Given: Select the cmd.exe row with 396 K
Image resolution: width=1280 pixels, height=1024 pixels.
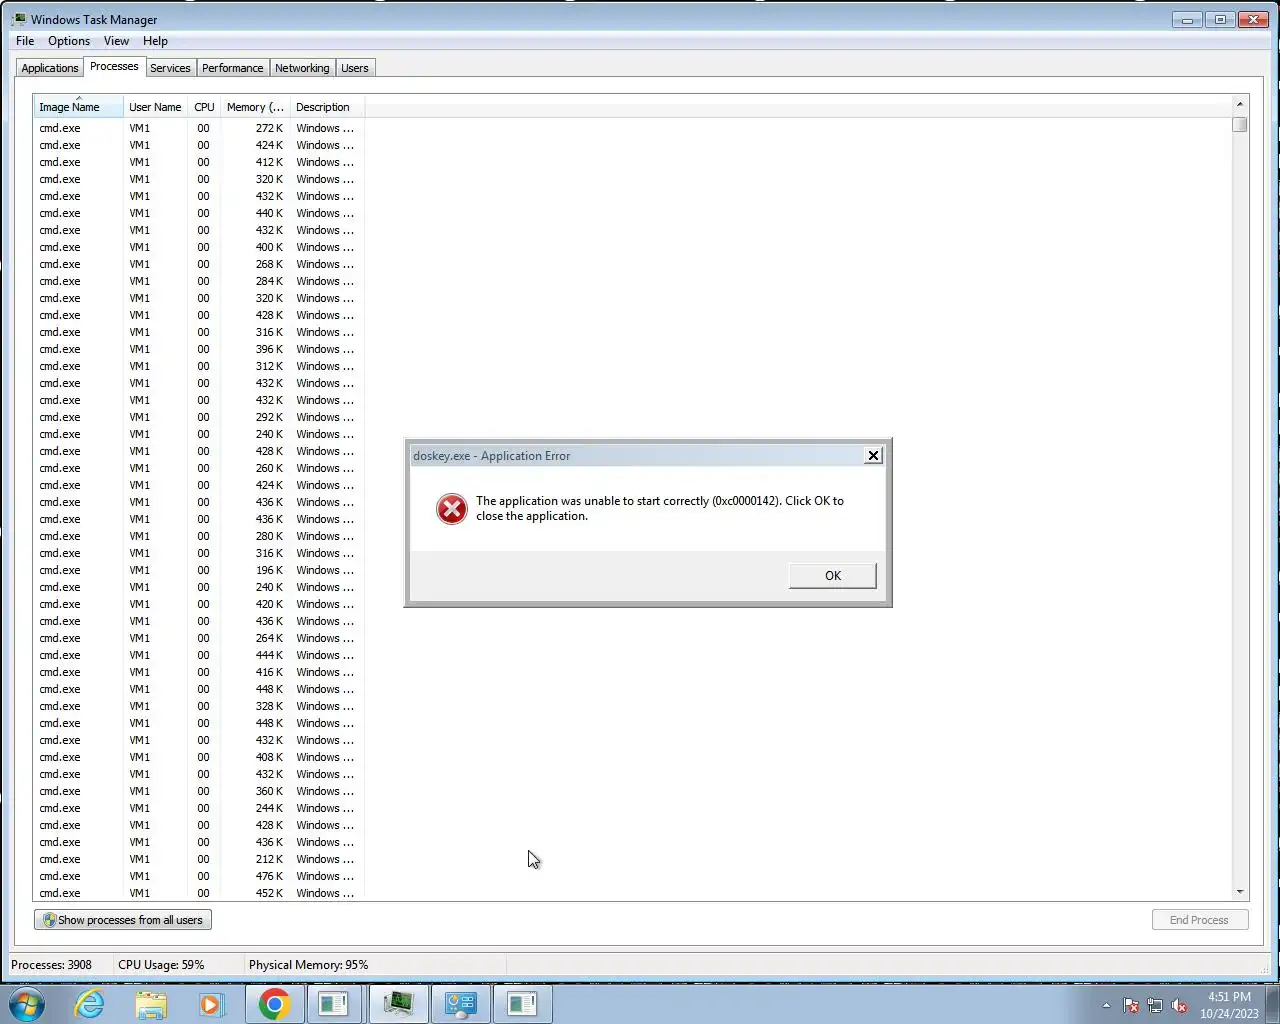Looking at the screenshot, I should click(199, 349).
